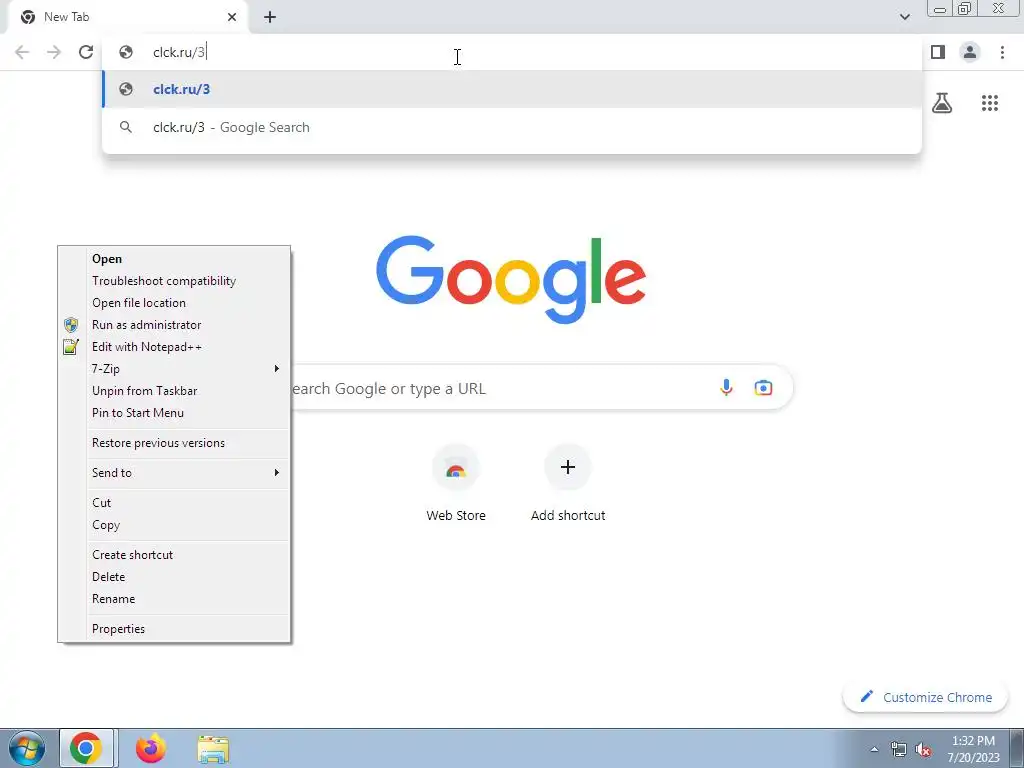The image size is (1024, 768).
Task: Select Open in the context menu
Action: 174,259
